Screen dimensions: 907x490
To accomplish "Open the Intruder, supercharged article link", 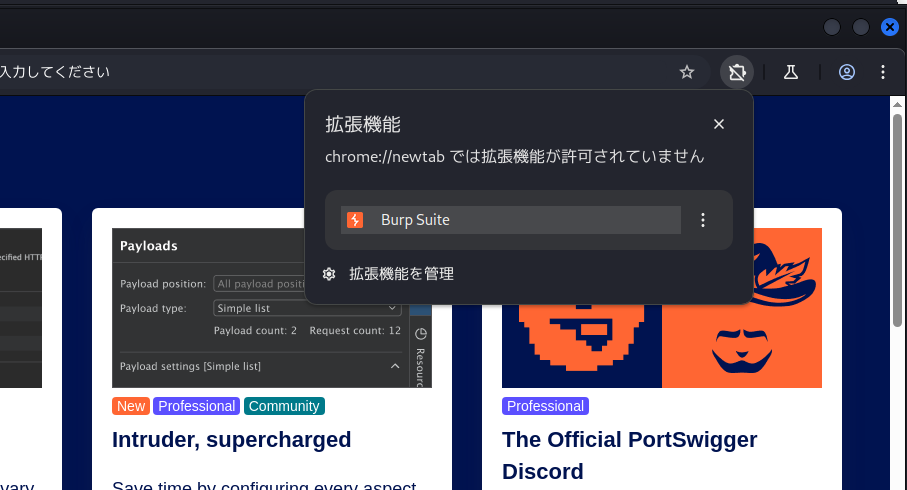I will (x=231, y=440).
